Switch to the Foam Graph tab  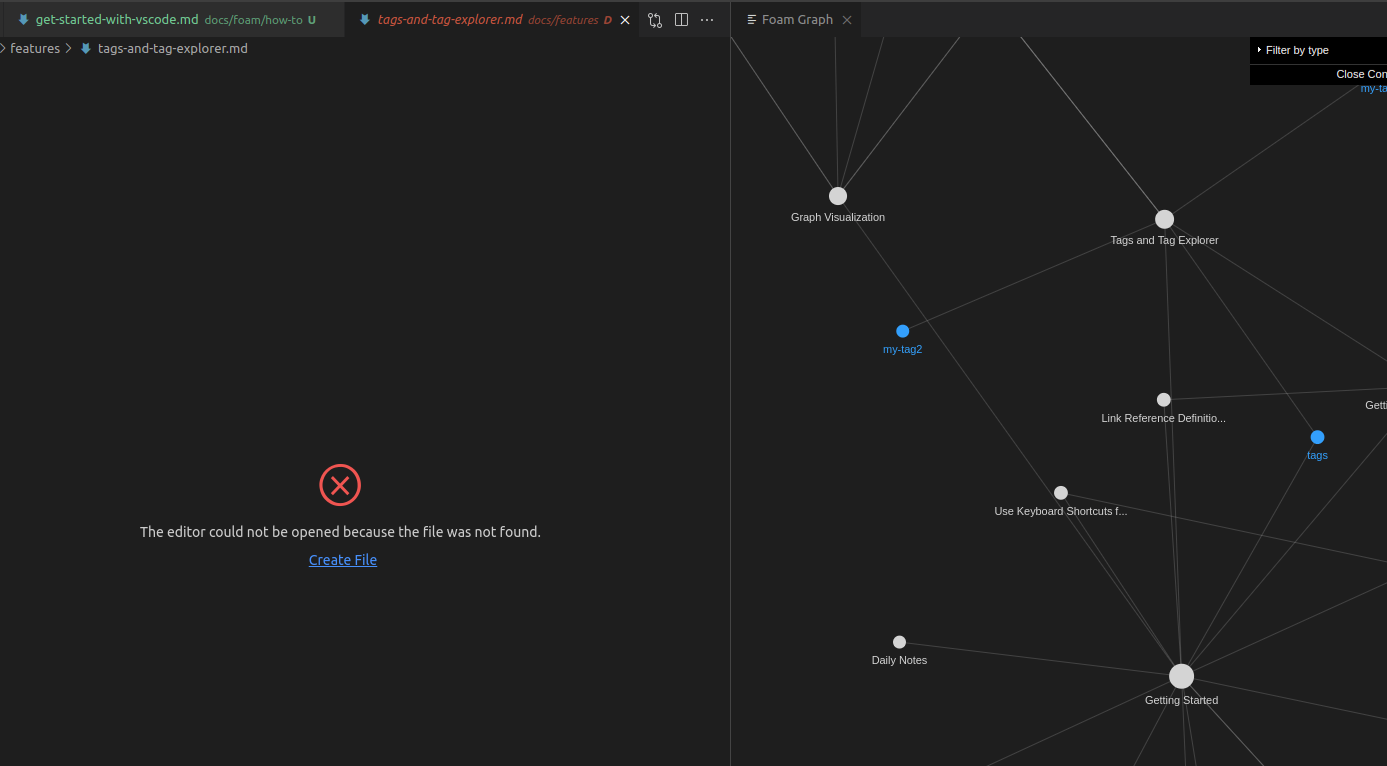[x=795, y=19]
